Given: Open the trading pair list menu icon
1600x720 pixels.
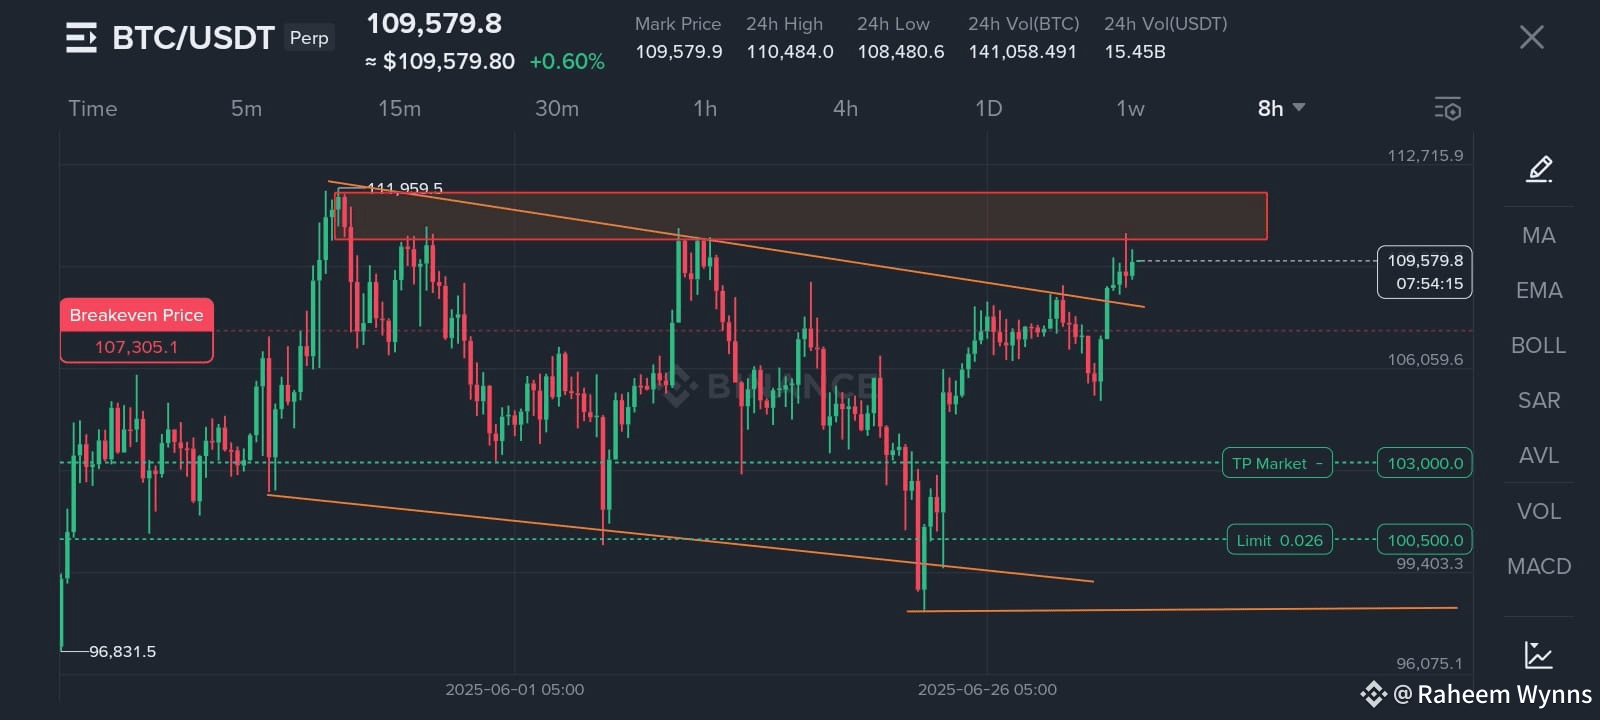Looking at the screenshot, I should pyautogui.click(x=81, y=38).
